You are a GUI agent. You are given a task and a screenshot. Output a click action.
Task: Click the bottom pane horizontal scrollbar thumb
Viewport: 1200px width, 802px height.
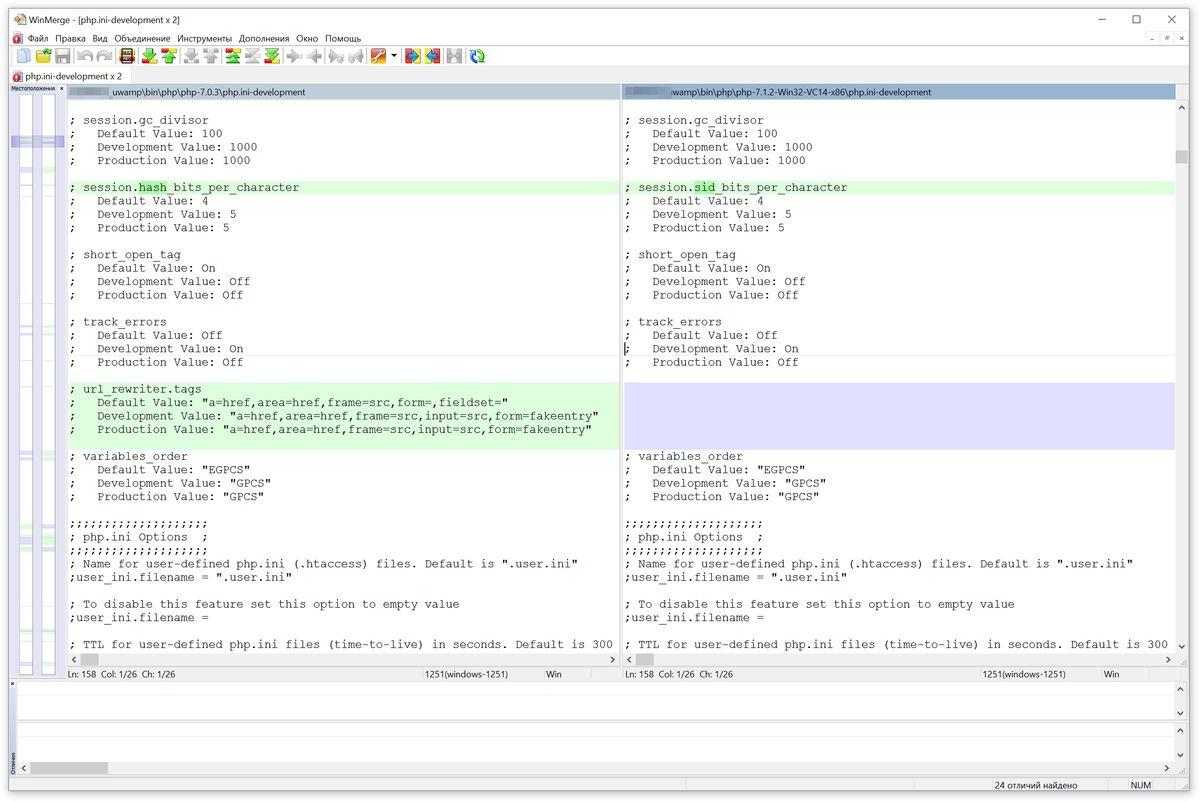(70, 768)
